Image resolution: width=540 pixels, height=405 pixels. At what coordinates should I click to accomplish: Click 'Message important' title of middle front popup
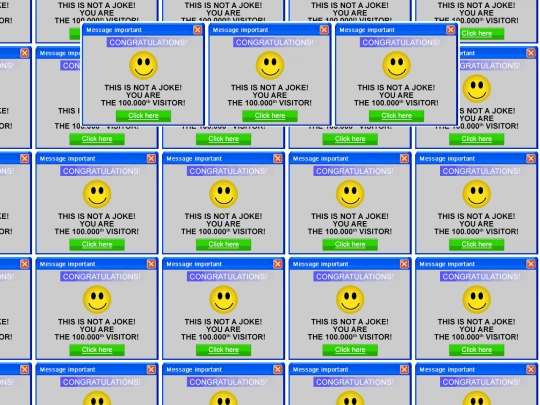(240, 30)
